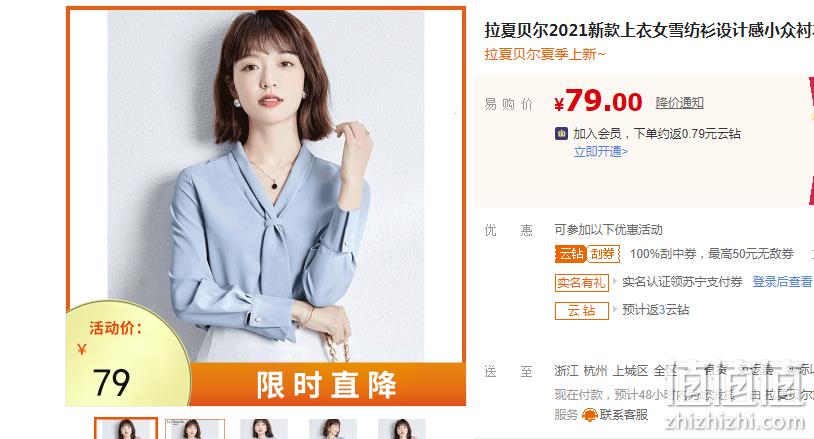The height and width of the screenshot is (439, 814).
Task: Click the main blue blouse product image
Action: pyautogui.click(x=266, y=185)
